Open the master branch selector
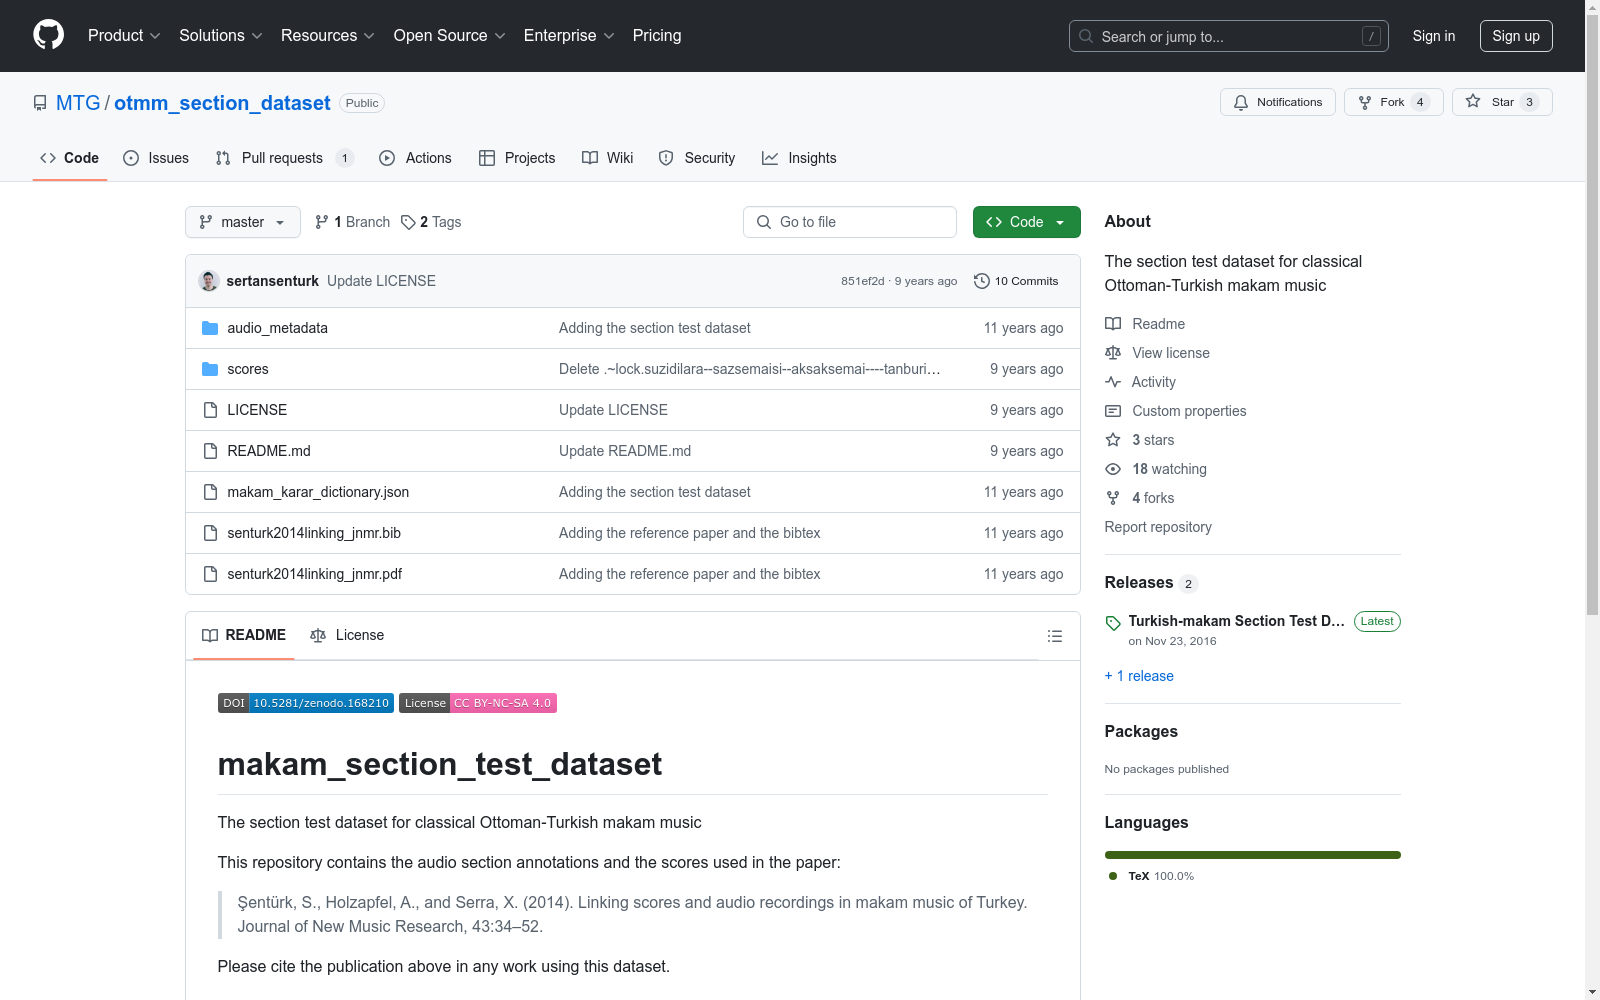This screenshot has width=1600, height=1000. pos(243,222)
